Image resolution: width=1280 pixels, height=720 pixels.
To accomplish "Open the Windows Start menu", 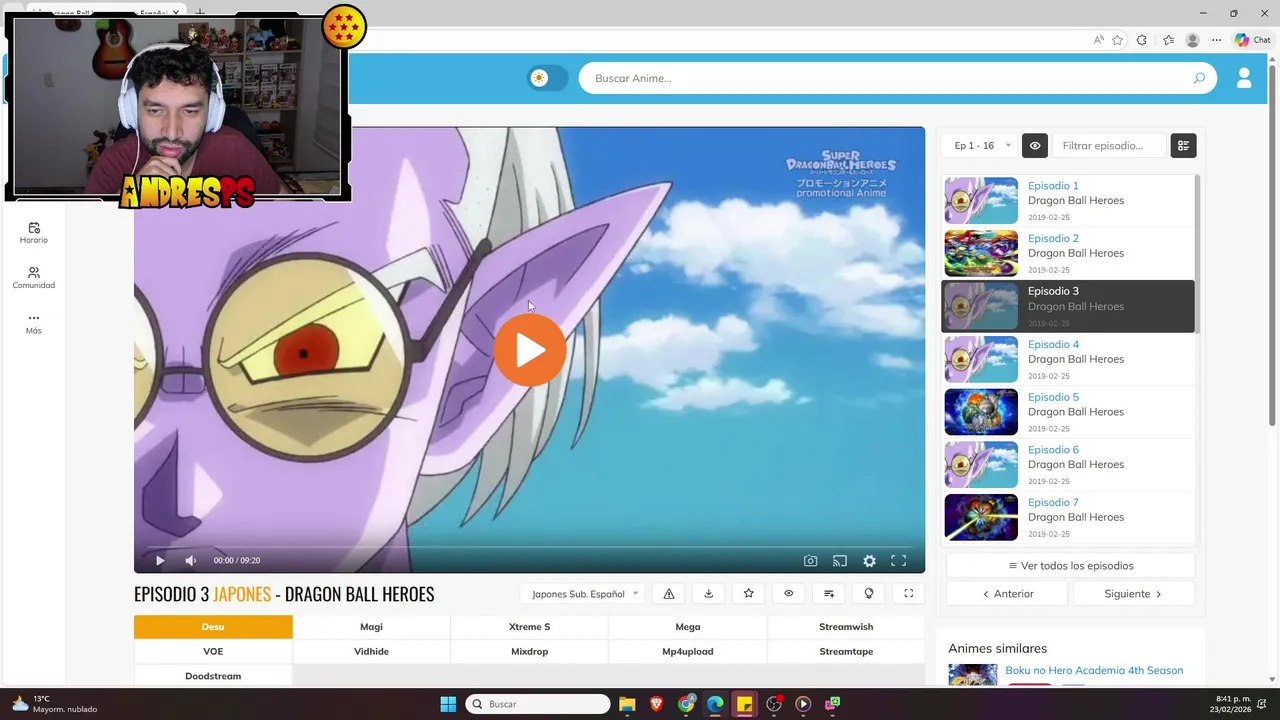I will [448, 704].
